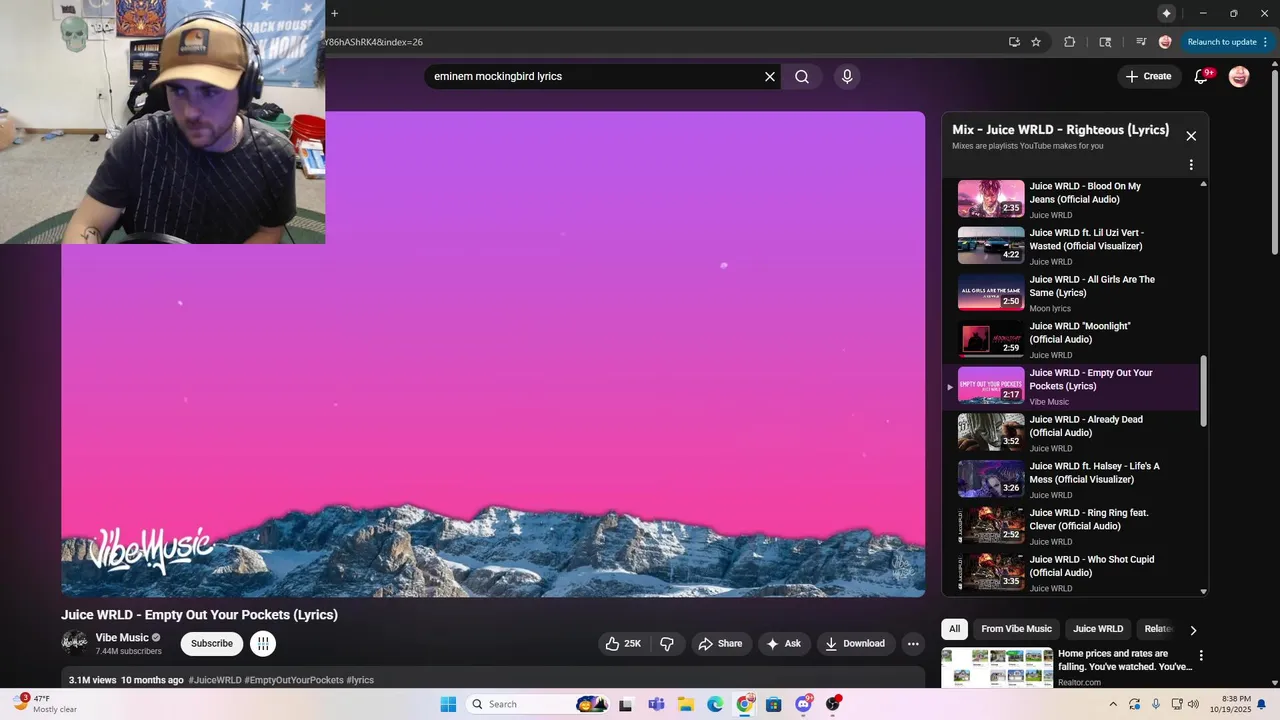Open YouTube notifications bell

(1202, 76)
